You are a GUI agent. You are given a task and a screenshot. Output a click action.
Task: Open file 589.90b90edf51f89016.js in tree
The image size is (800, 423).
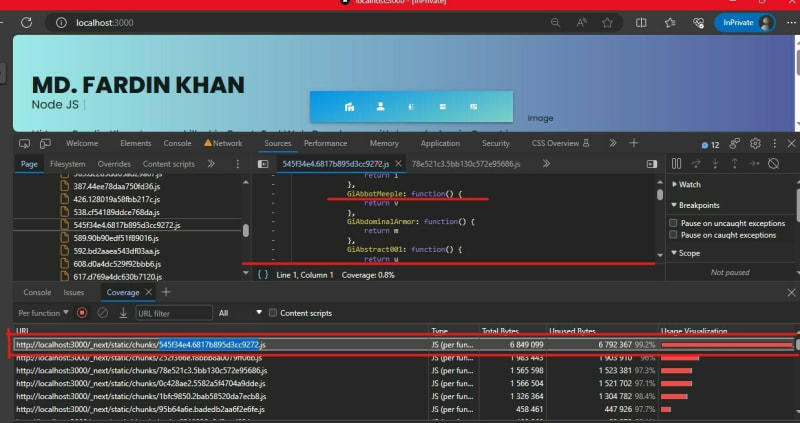coord(116,238)
